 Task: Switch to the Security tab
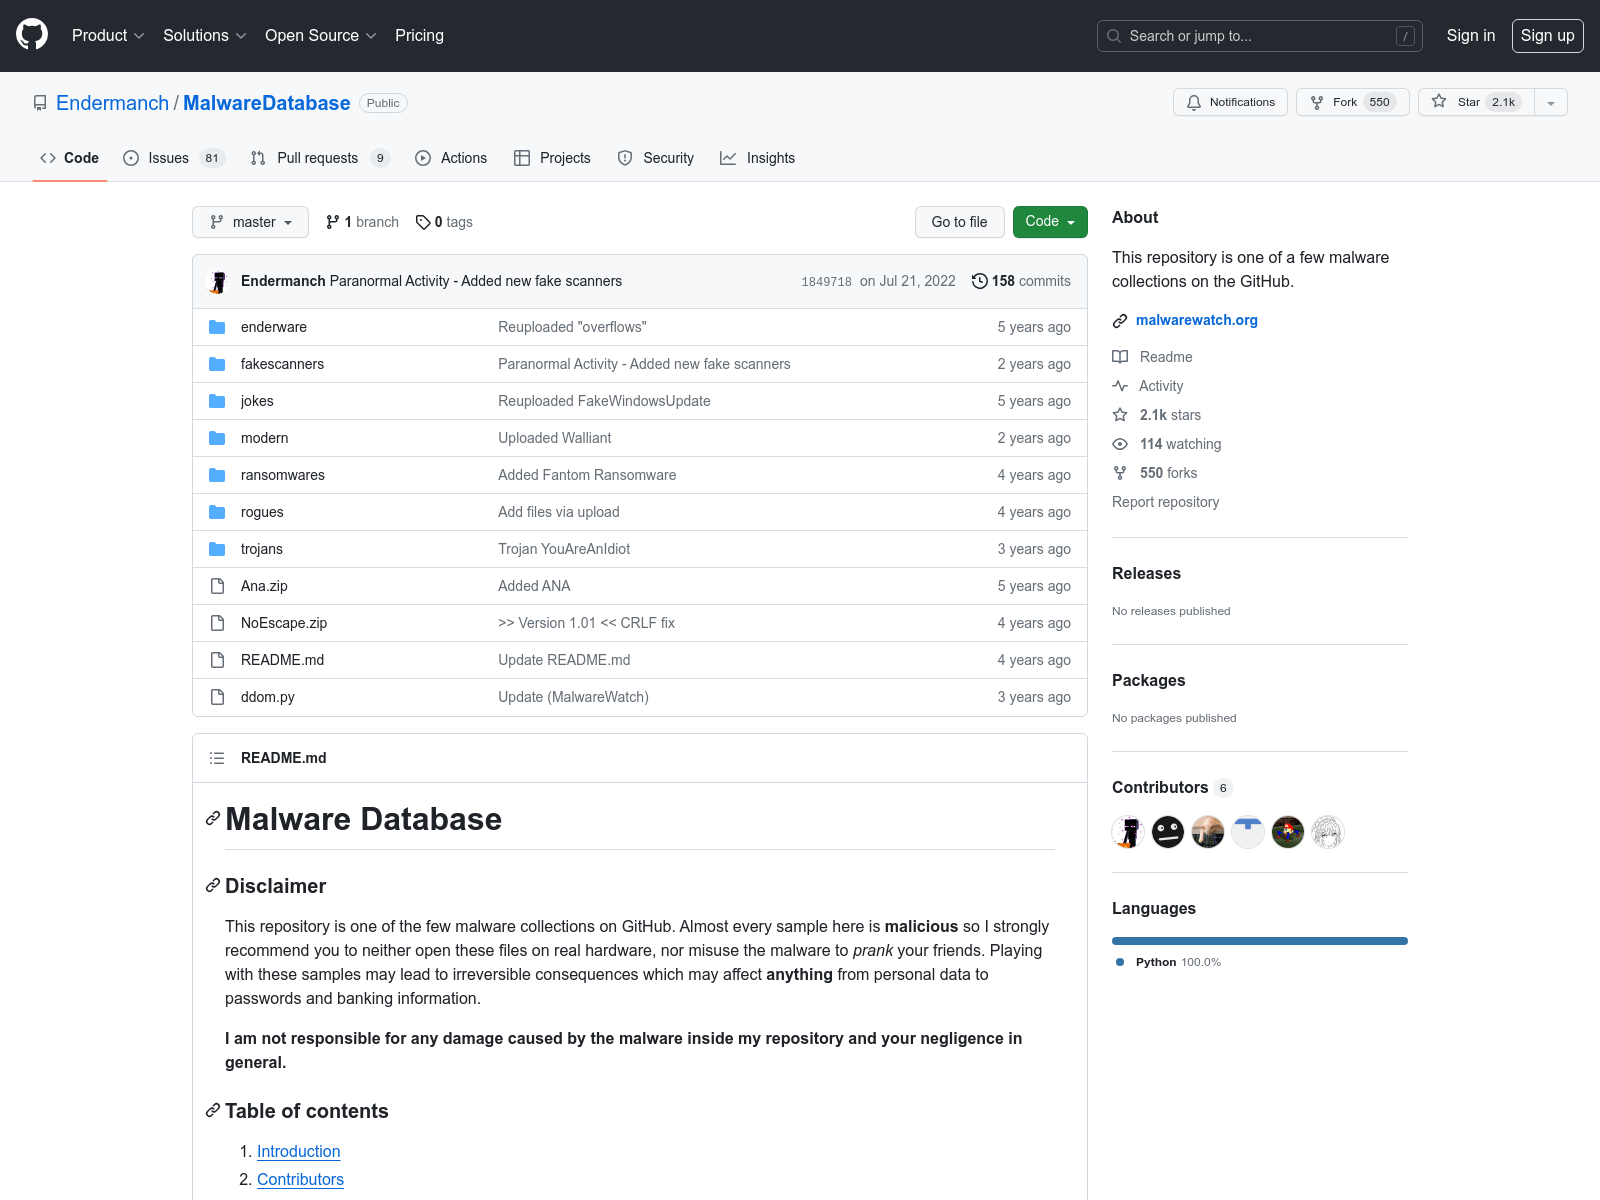656,158
